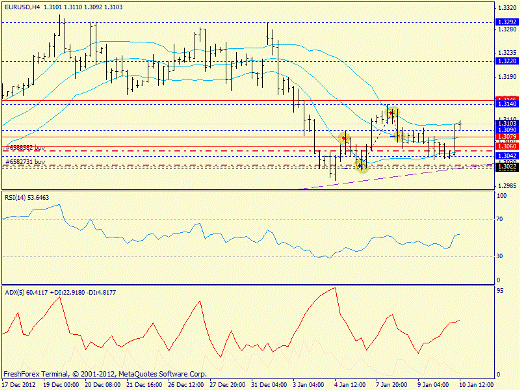The width and height of the screenshot is (520, 390).
Task: Click the ADX 95 scale label
Action: pos(500,291)
